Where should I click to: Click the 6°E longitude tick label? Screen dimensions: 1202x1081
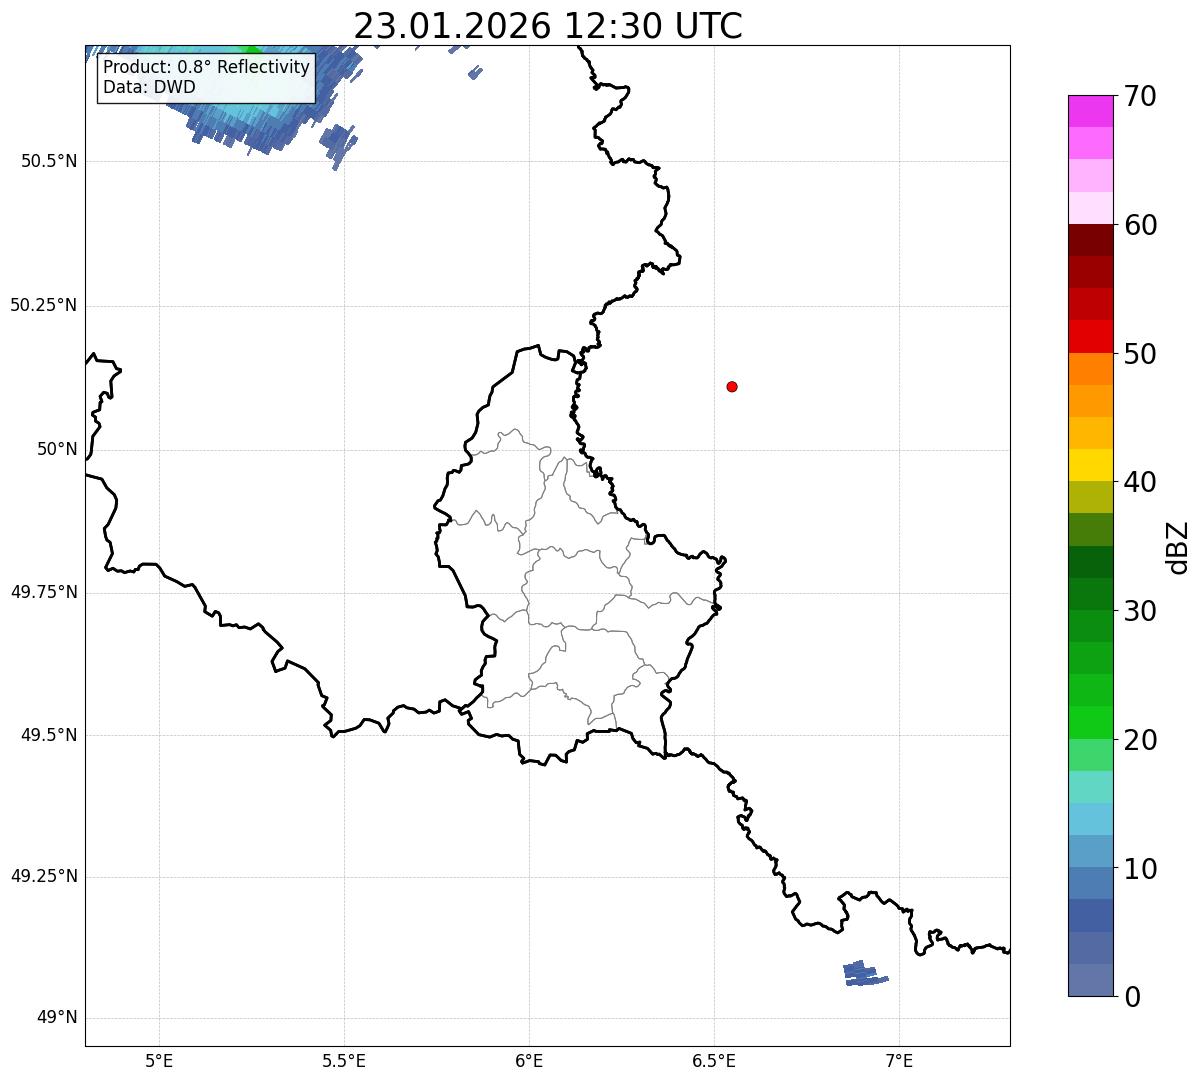[529, 1061]
